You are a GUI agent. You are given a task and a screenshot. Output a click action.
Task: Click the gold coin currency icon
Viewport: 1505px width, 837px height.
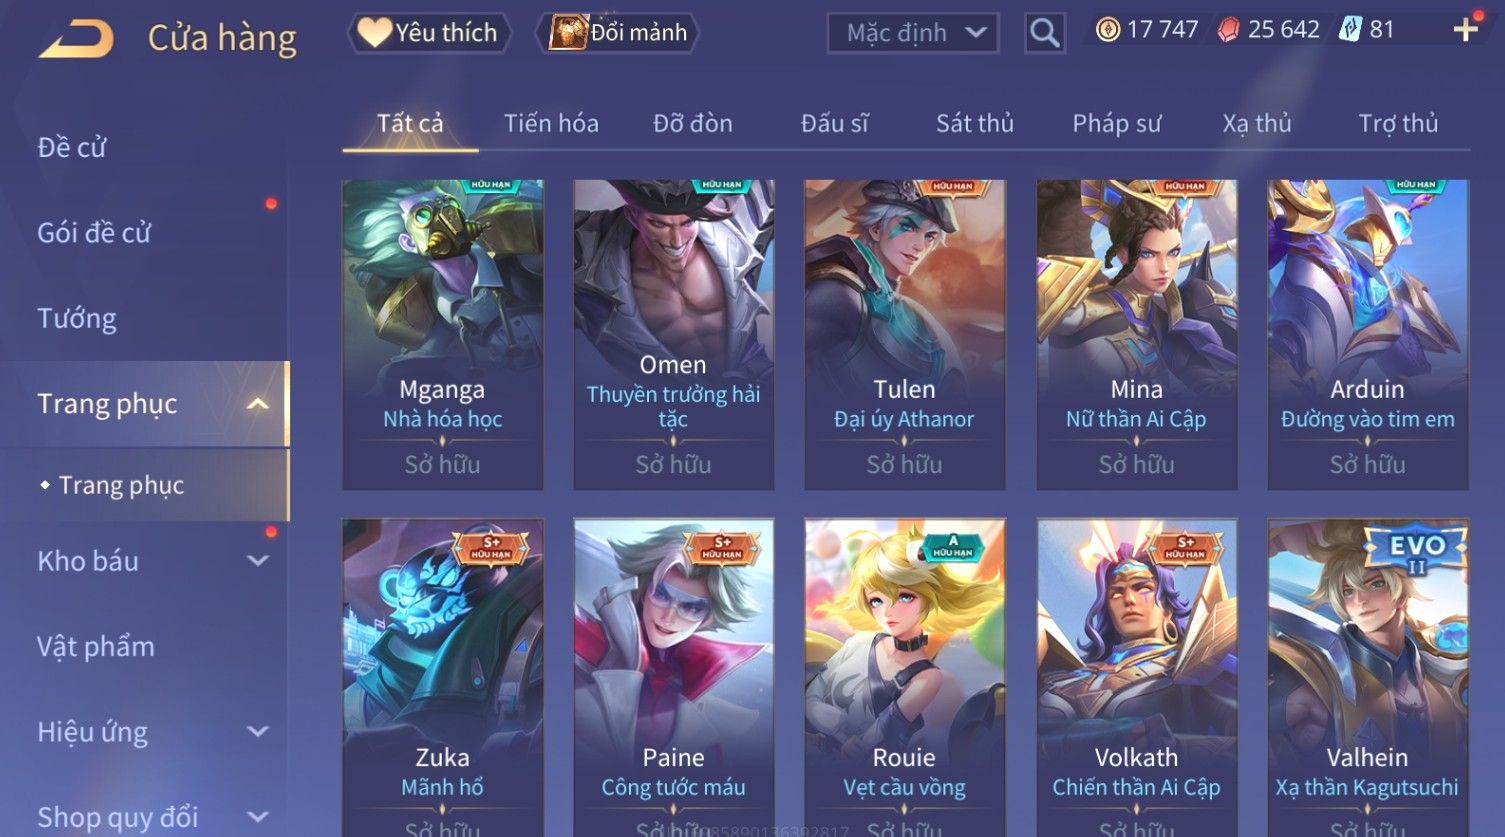click(1107, 30)
